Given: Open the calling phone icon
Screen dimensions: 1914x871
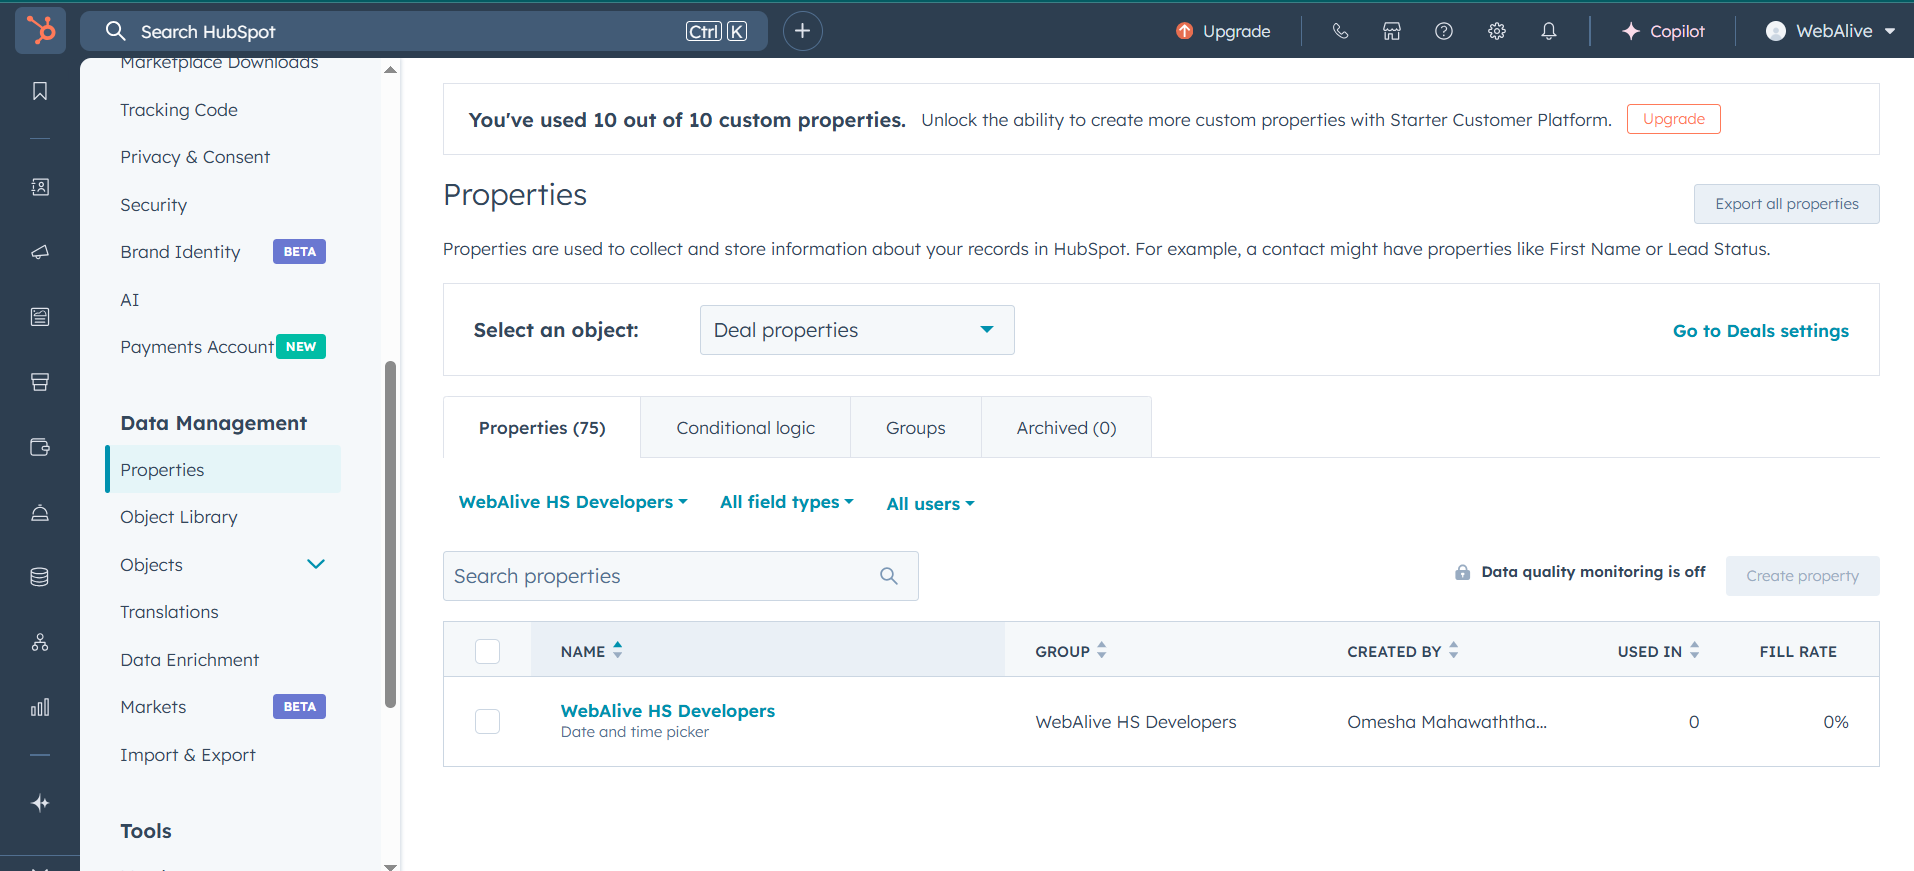Looking at the screenshot, I should tap(1340, 31).
